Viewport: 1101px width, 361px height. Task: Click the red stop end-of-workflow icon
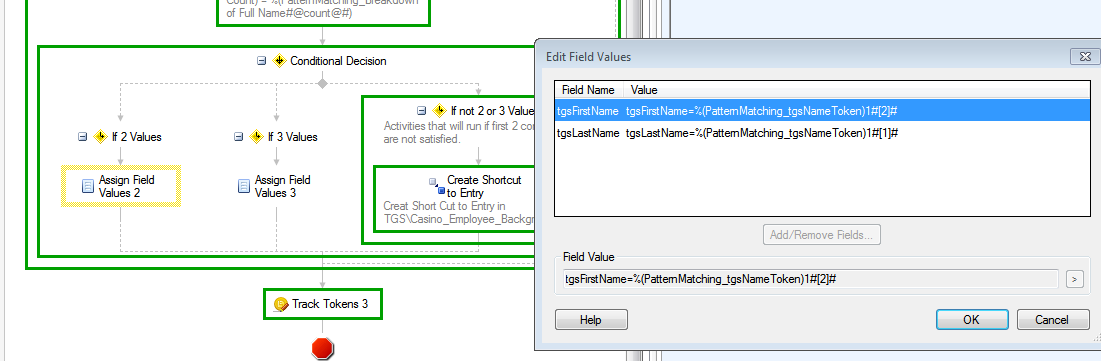coord(322,348)
